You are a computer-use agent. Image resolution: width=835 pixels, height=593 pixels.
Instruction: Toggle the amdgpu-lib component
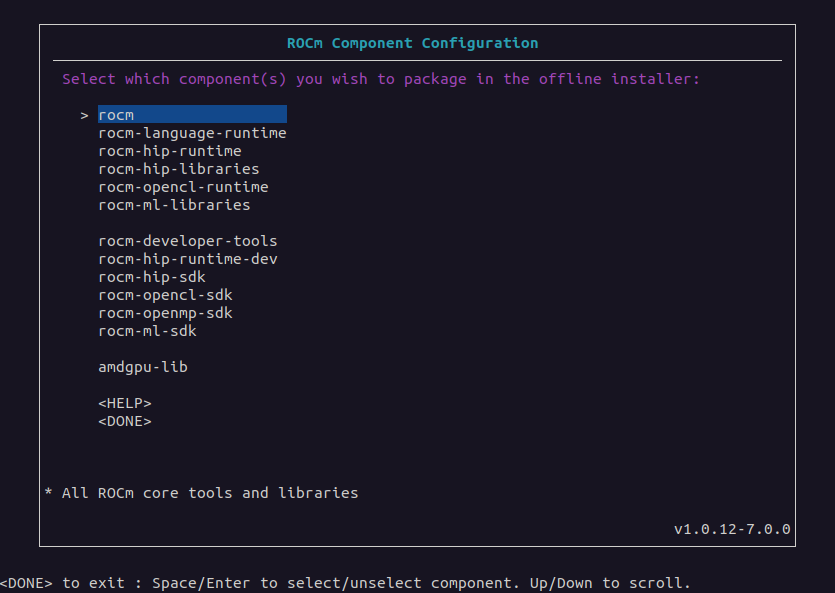coord(143,367)
